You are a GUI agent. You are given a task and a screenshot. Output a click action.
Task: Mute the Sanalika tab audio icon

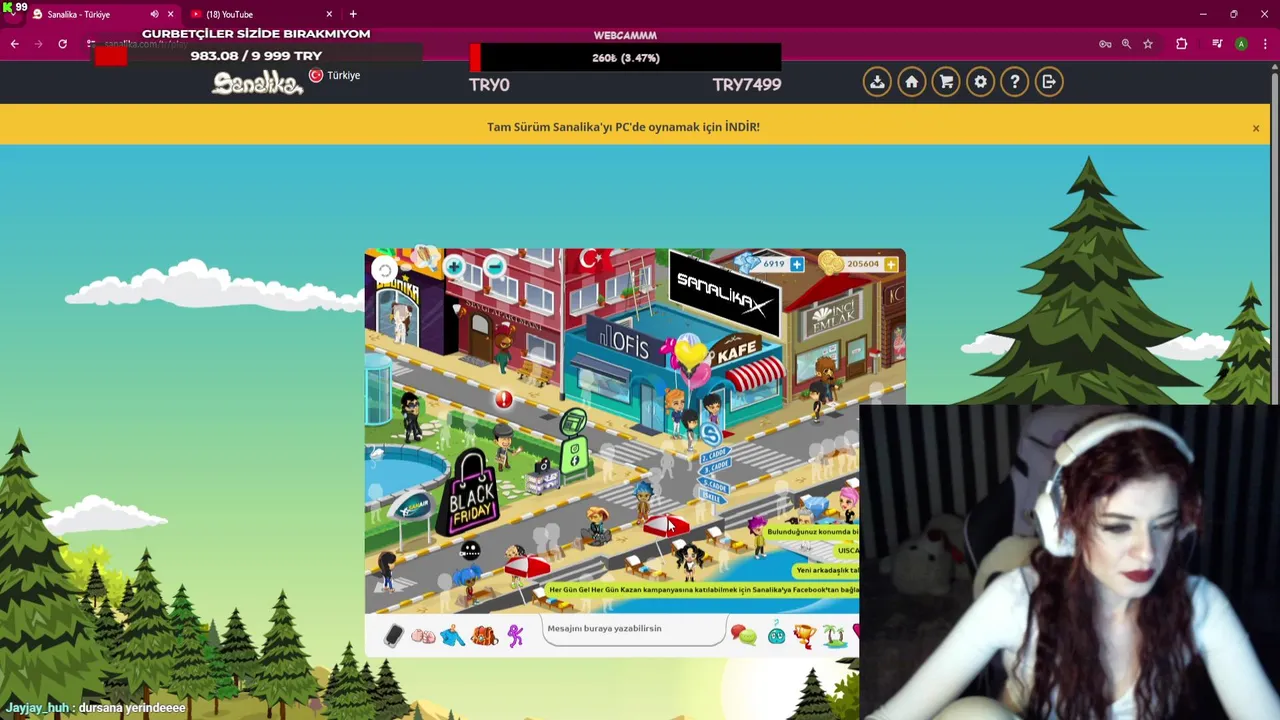click(154, 14)
